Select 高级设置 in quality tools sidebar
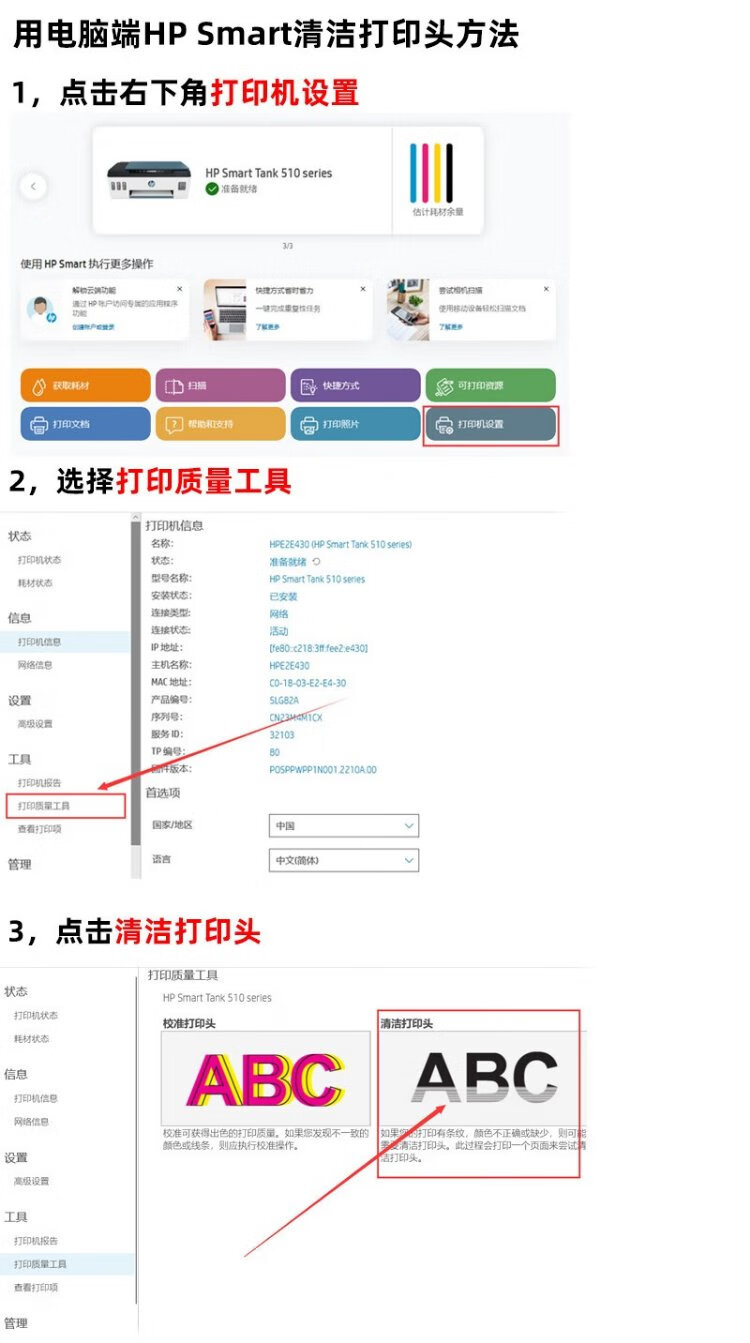This screenshot has height=1343, width=750. (x=31, y=1181)
